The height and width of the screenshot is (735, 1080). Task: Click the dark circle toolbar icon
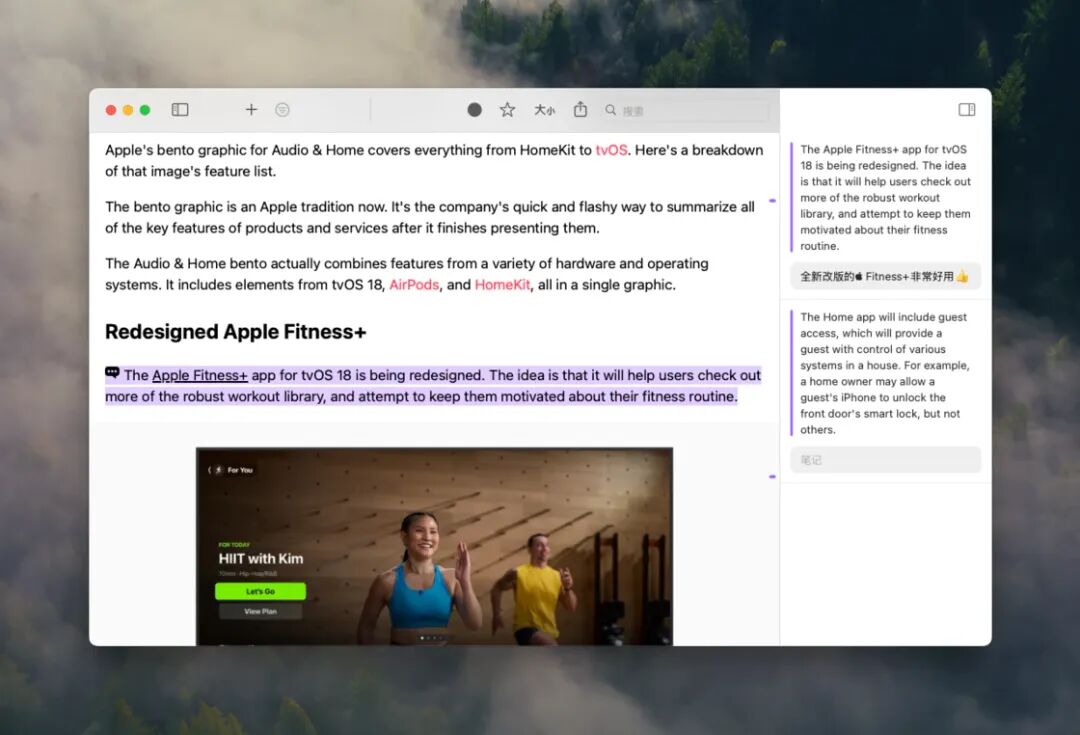tap(475, 110)
